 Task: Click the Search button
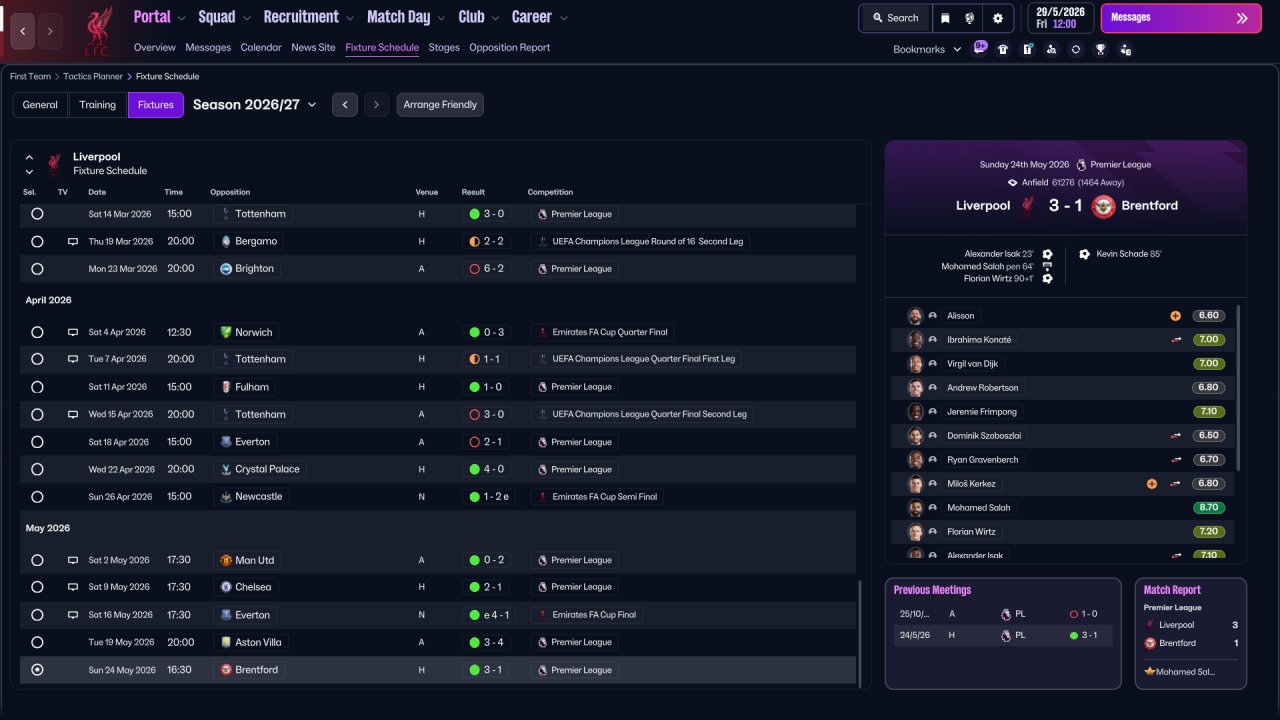click(x=894, y=18)
